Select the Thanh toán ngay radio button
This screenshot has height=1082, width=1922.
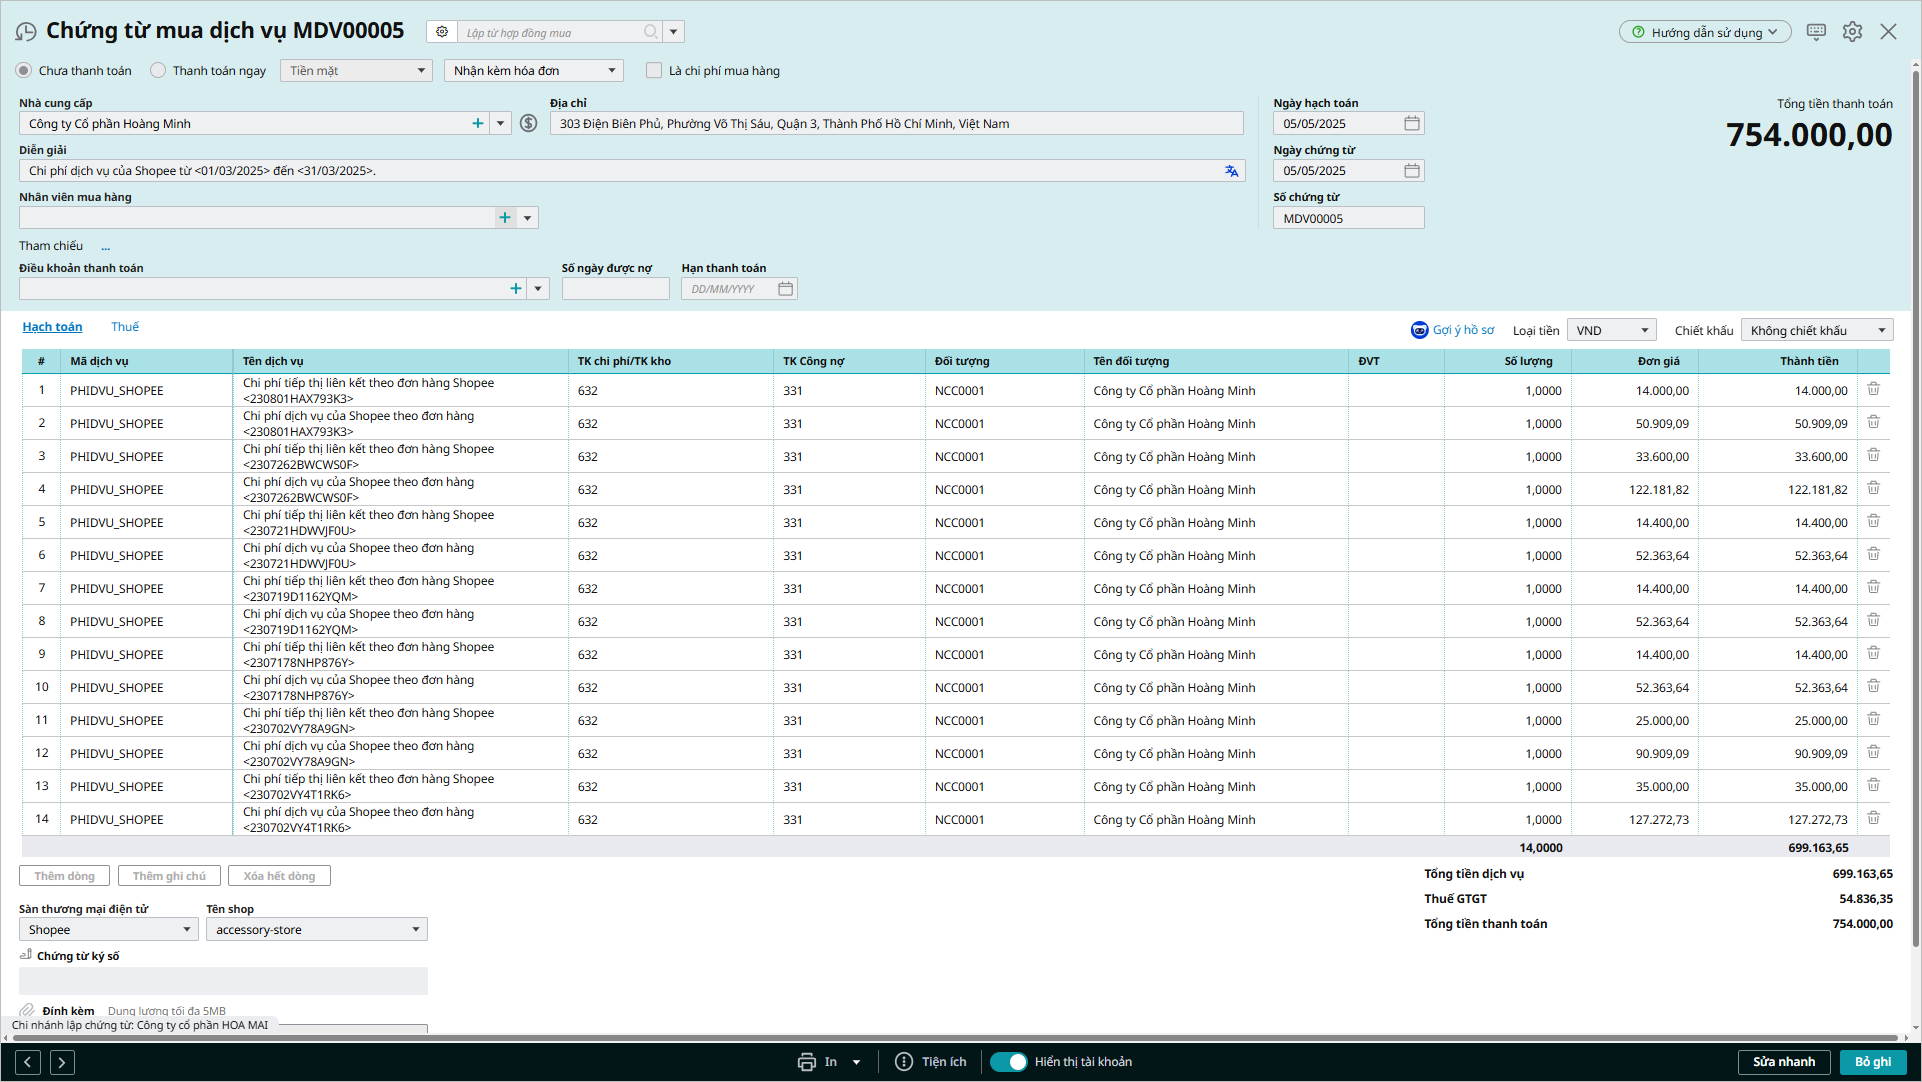(x=158, y=71)
